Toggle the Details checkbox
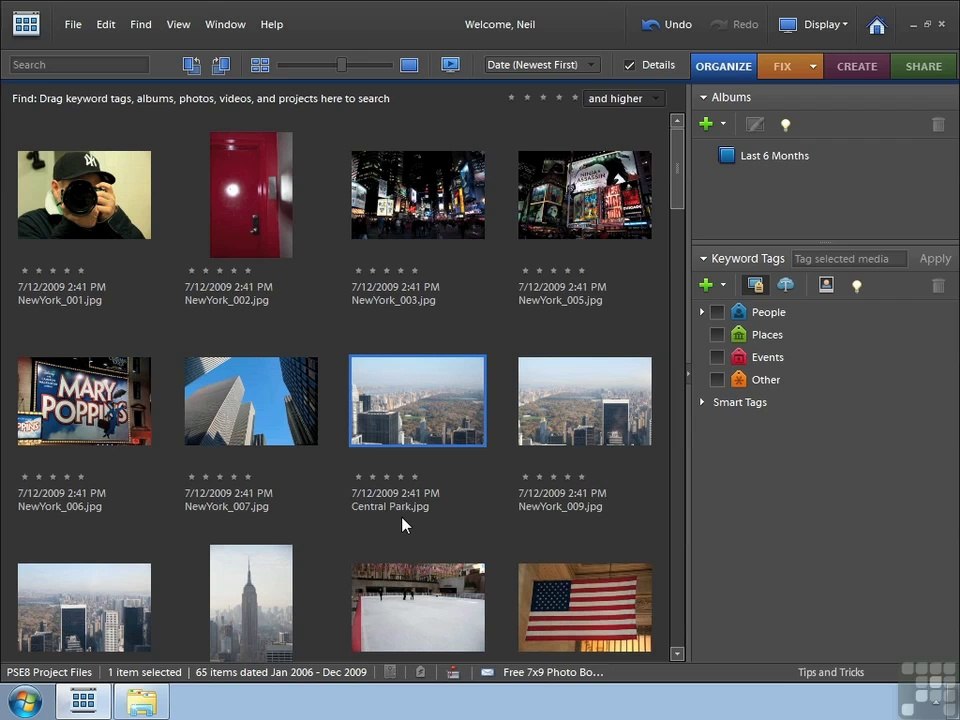The height and width of the screenshot is (720, 960). pos(629,65)
